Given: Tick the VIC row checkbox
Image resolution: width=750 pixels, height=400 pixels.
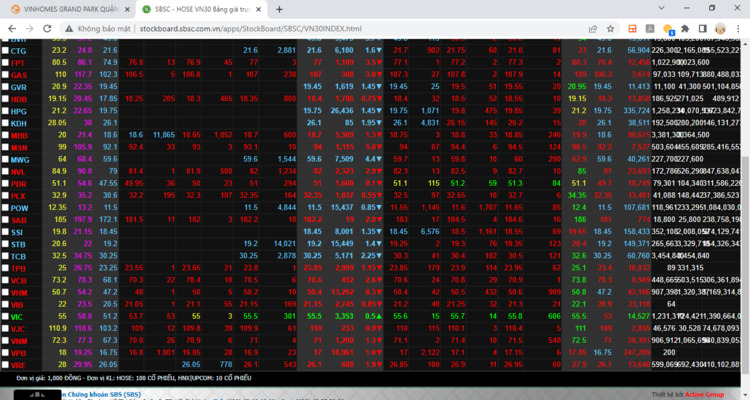Looking at the screenshot, I should tap(5, 316).
